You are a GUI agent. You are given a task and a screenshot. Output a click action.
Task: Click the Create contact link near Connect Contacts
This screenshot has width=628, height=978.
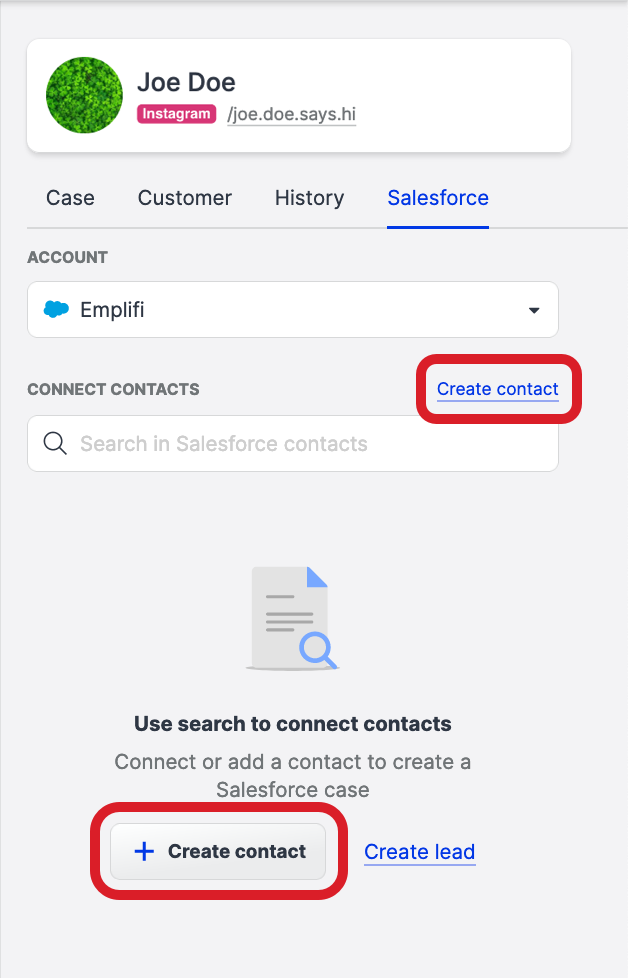498,389
